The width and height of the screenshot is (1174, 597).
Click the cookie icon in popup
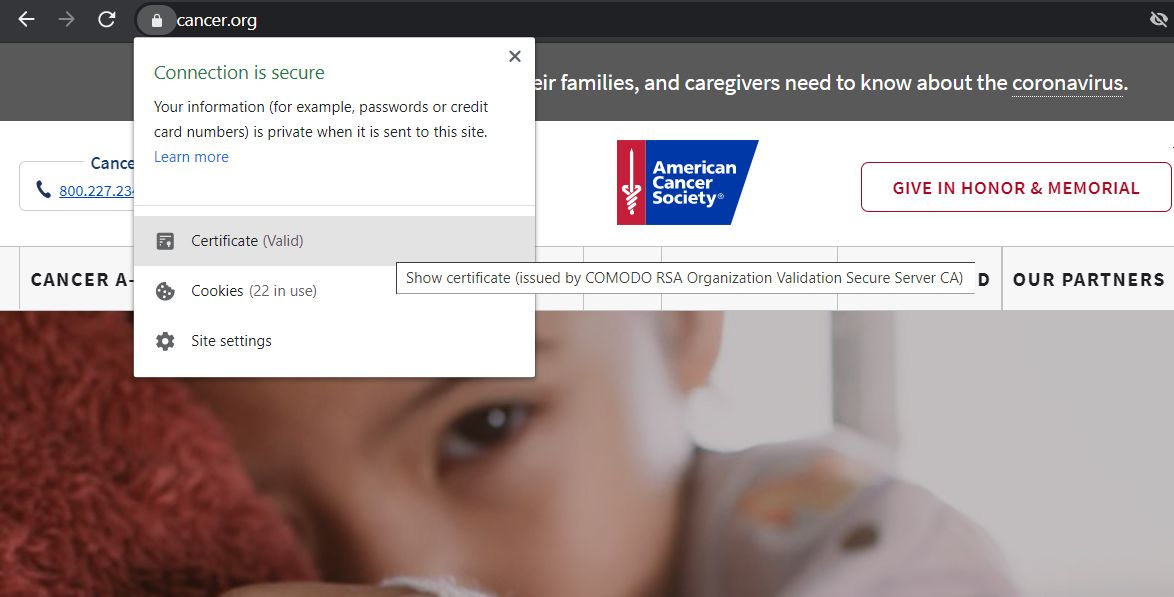point(165,291)
